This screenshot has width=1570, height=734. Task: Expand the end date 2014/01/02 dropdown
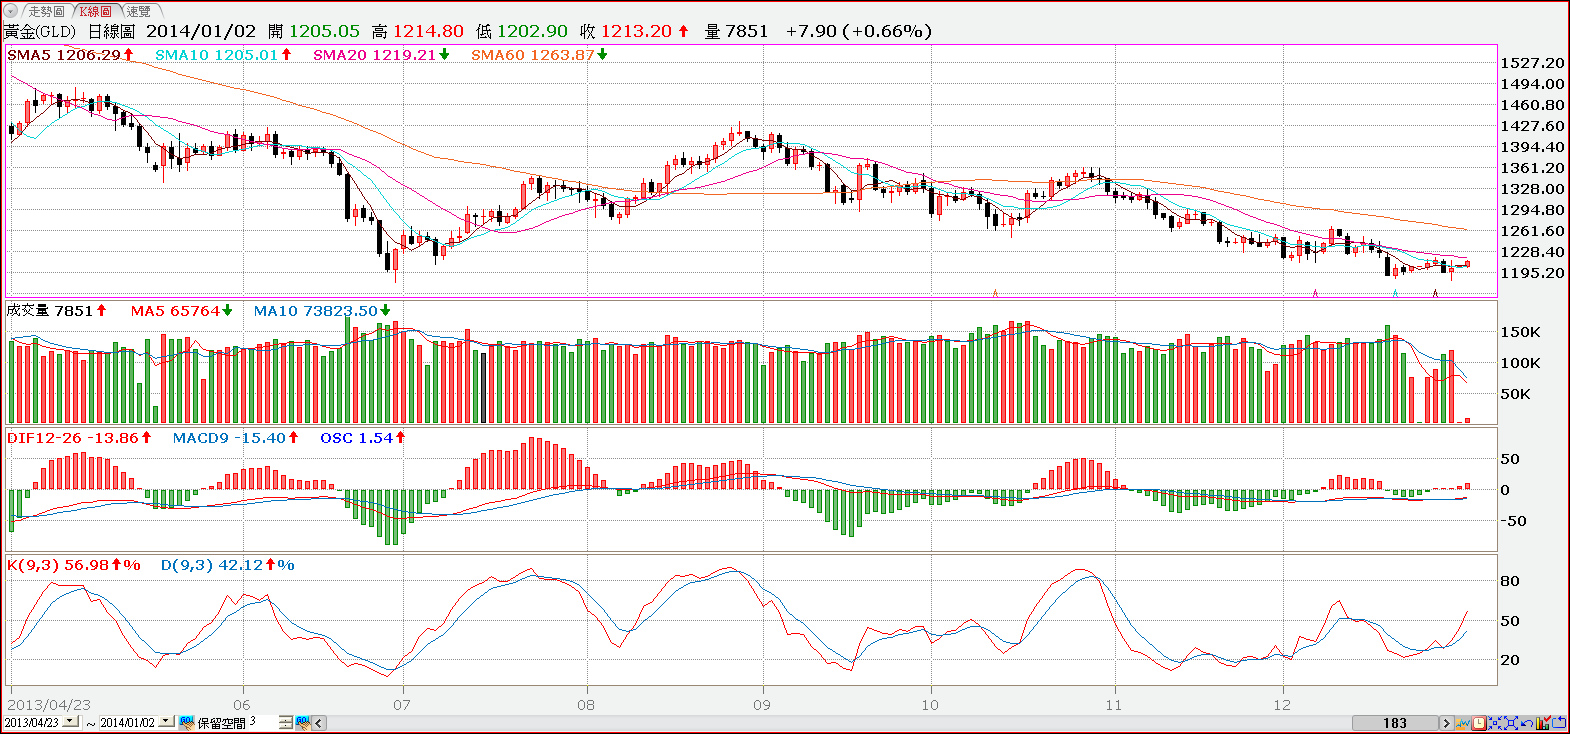[x=165, y=722]
